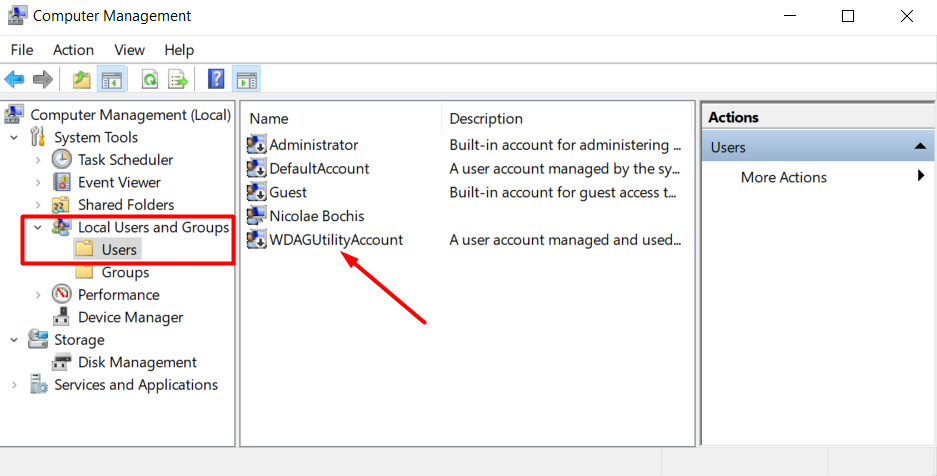Collapse the Users section in Actions pane
The height and width of the screenshot is (476, 937).
click(x=919, y=147)
